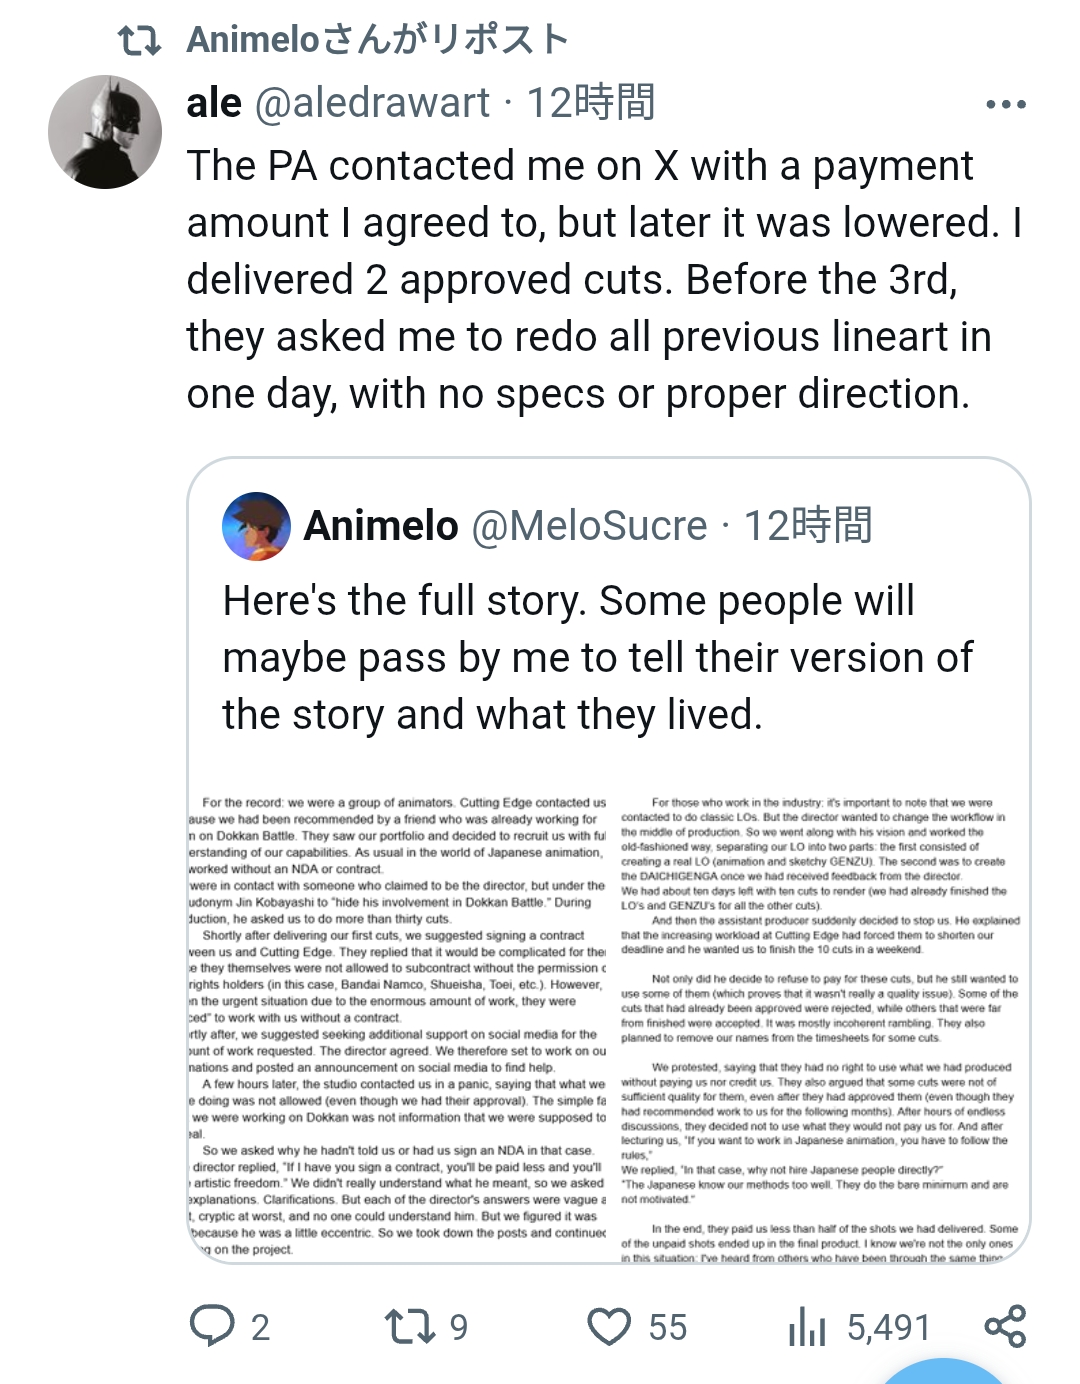This screenshot has width=1080, height=1384.
Task: Reply to ale's post
Action: (x=212, y=1327)
